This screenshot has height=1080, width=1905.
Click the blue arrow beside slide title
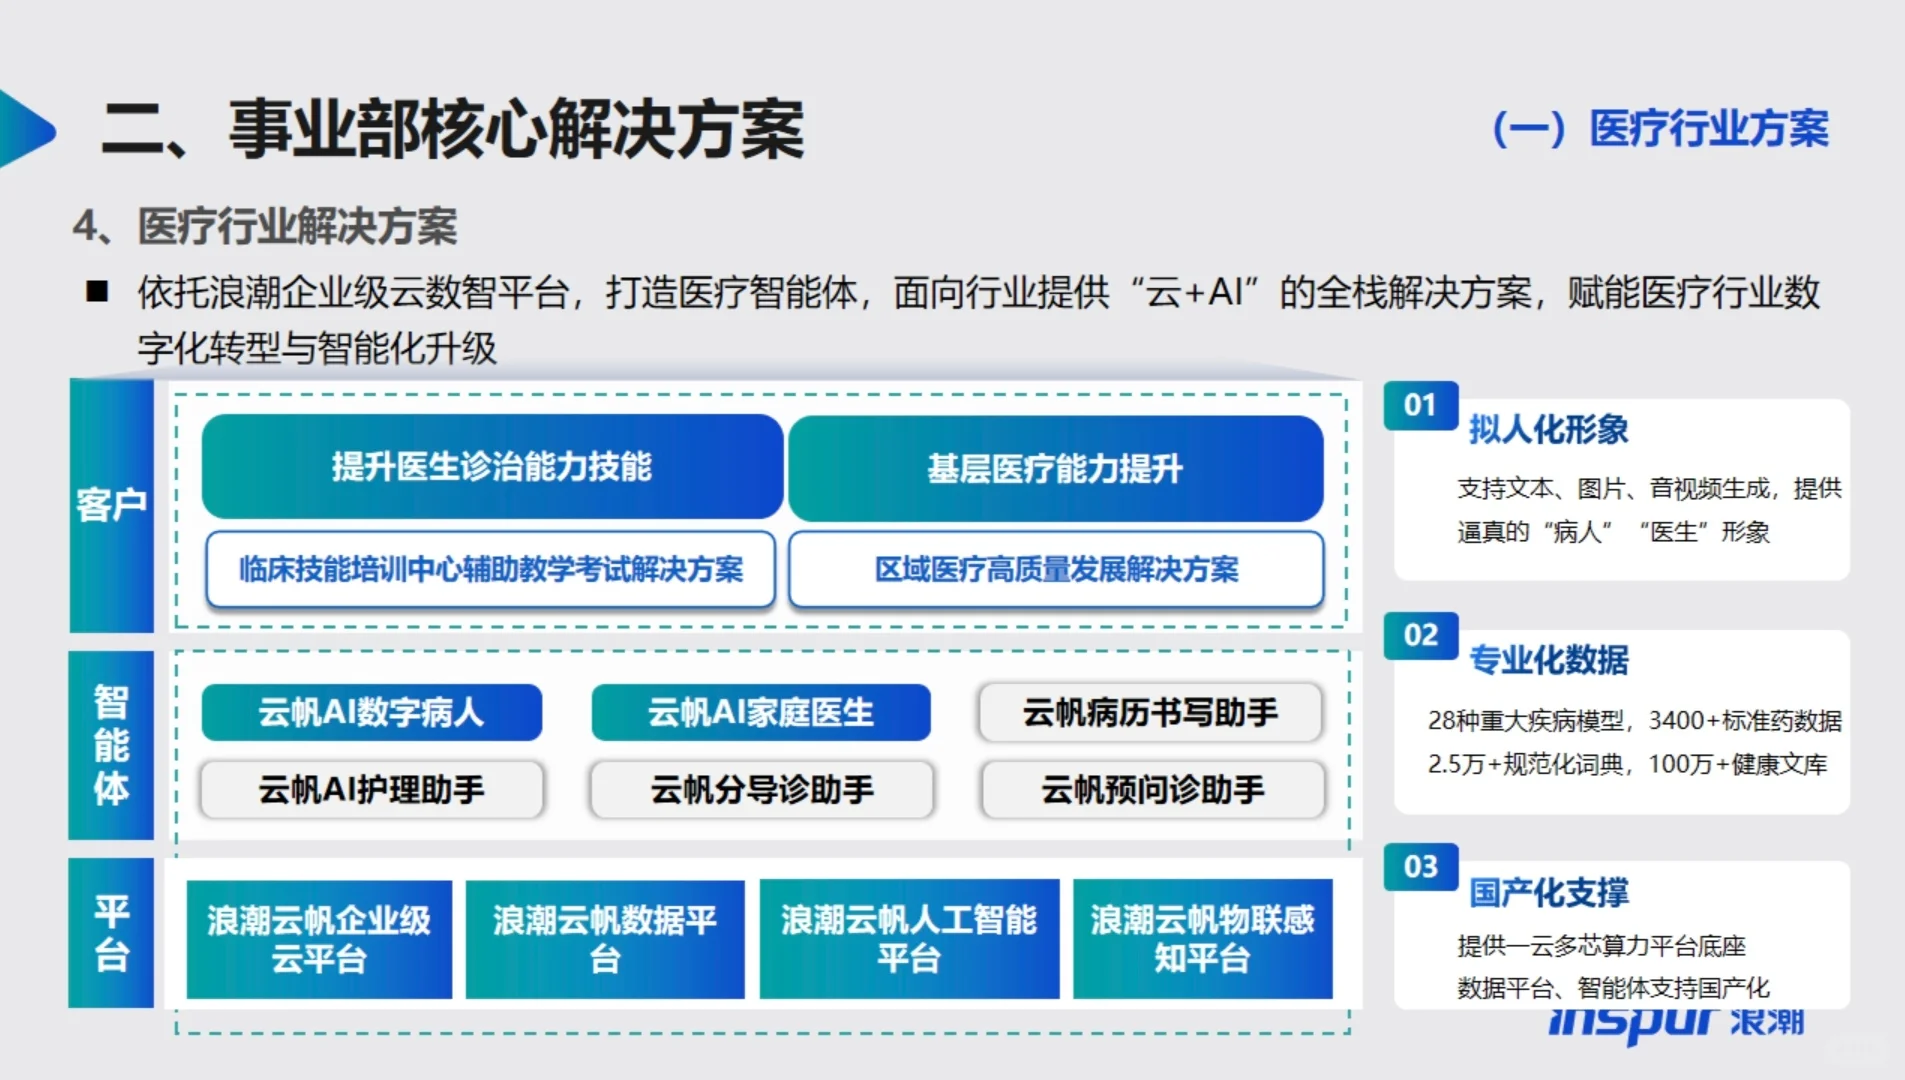(x=27, y=129)
